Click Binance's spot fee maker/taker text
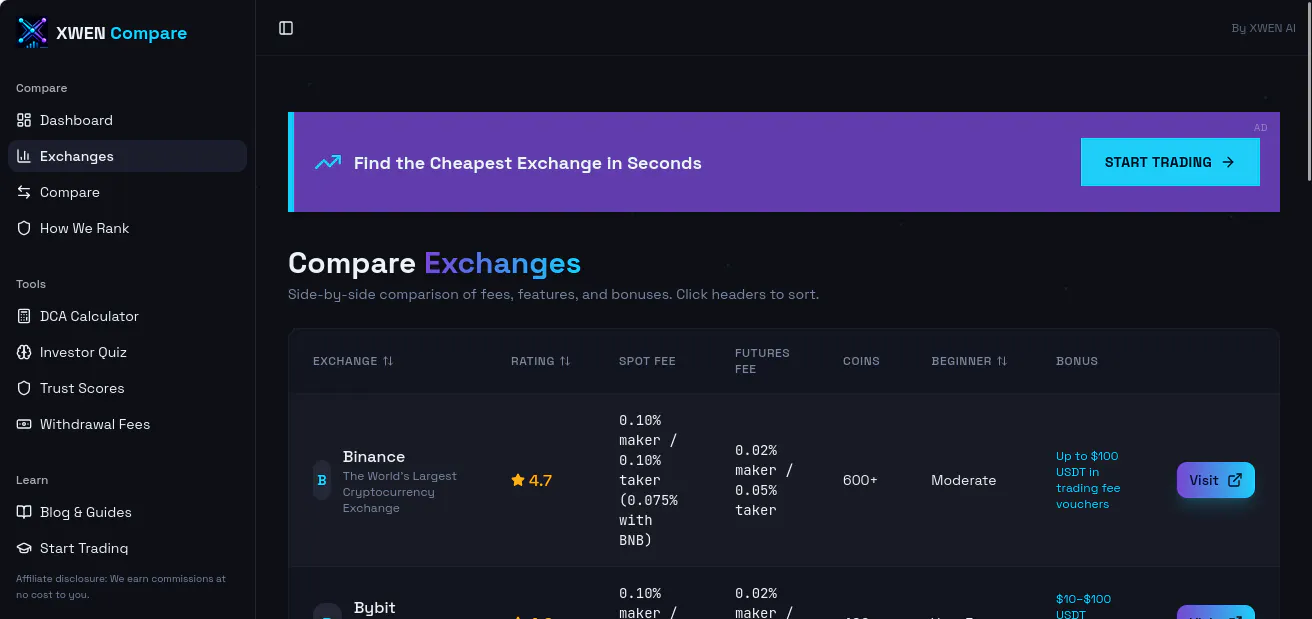This screenshot has height=619, width=1312. point(648,480)
